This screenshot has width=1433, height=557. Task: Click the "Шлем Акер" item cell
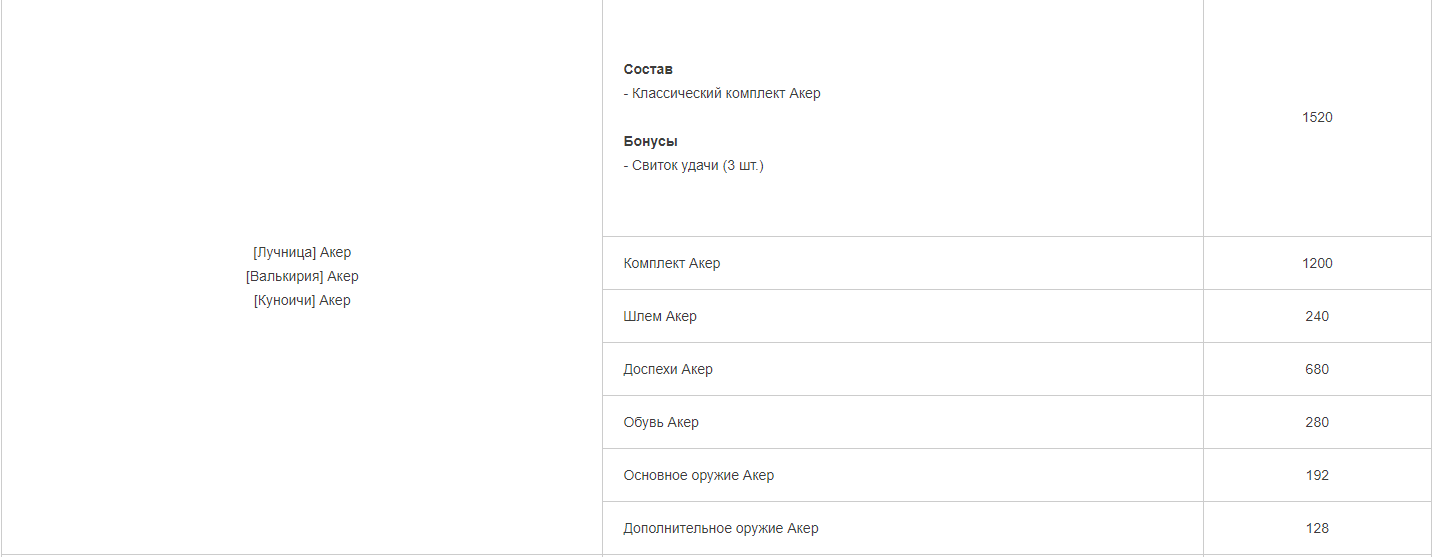(660, 316)
